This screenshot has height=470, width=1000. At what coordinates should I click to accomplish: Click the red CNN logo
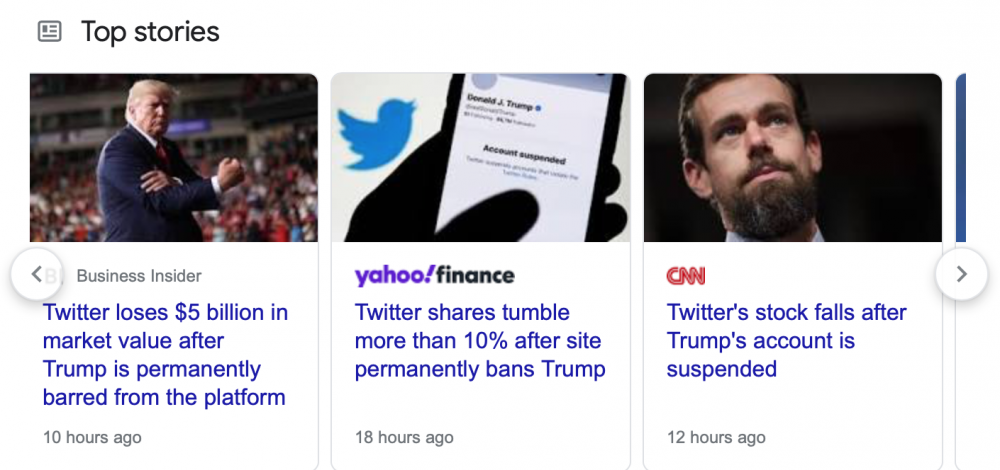[686, 275]
